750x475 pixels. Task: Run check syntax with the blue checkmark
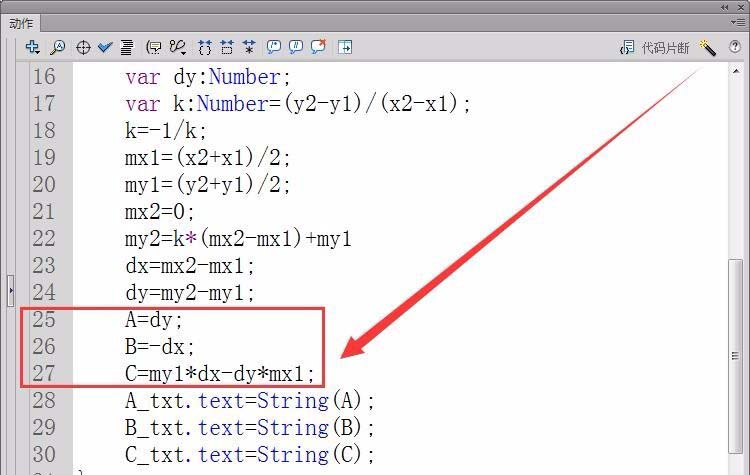point(105,47)
